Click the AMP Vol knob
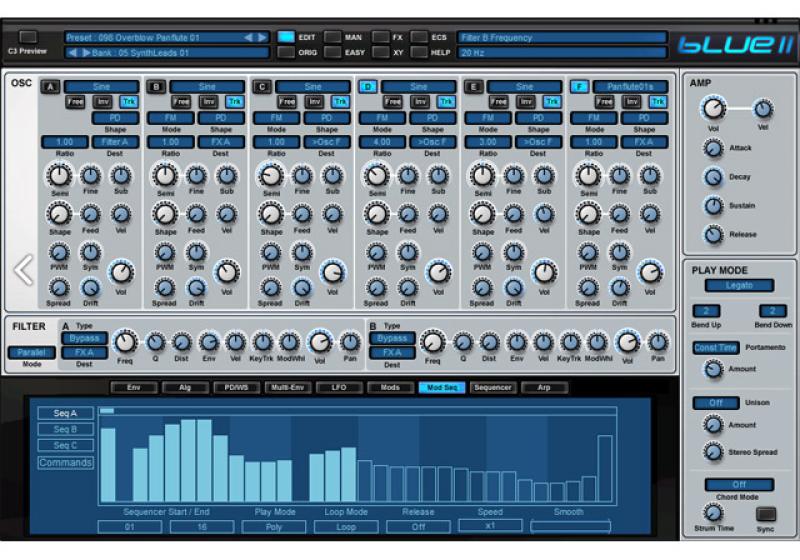 (713, 109)
